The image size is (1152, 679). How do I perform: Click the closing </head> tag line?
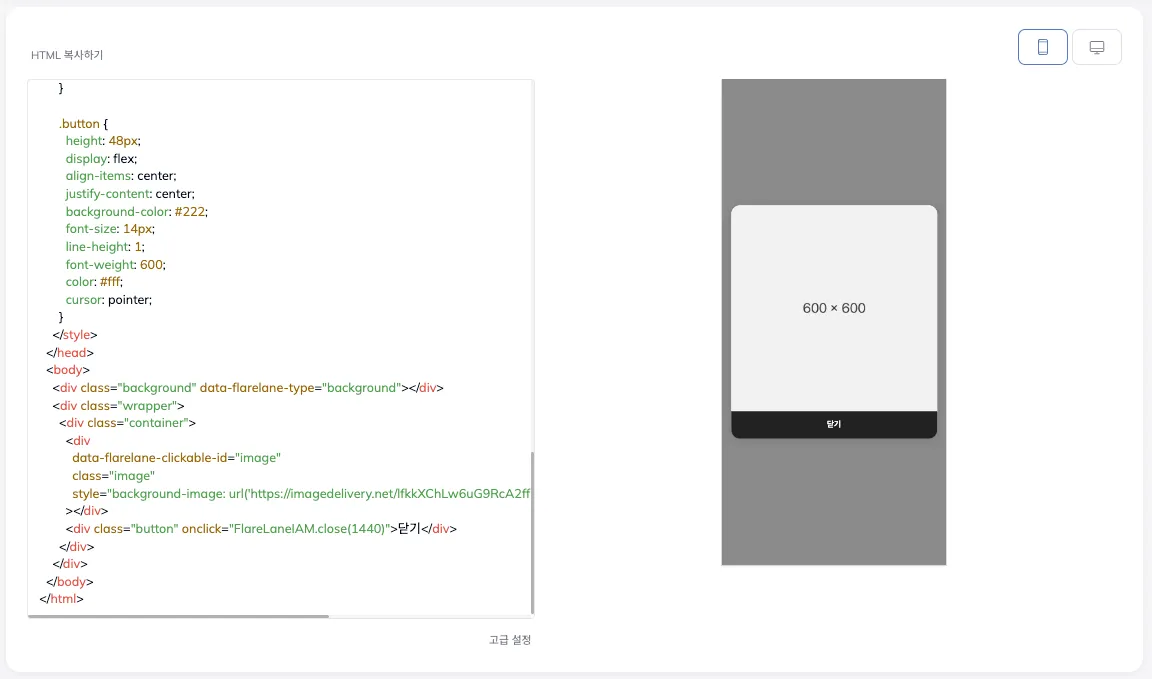[70, 353]
